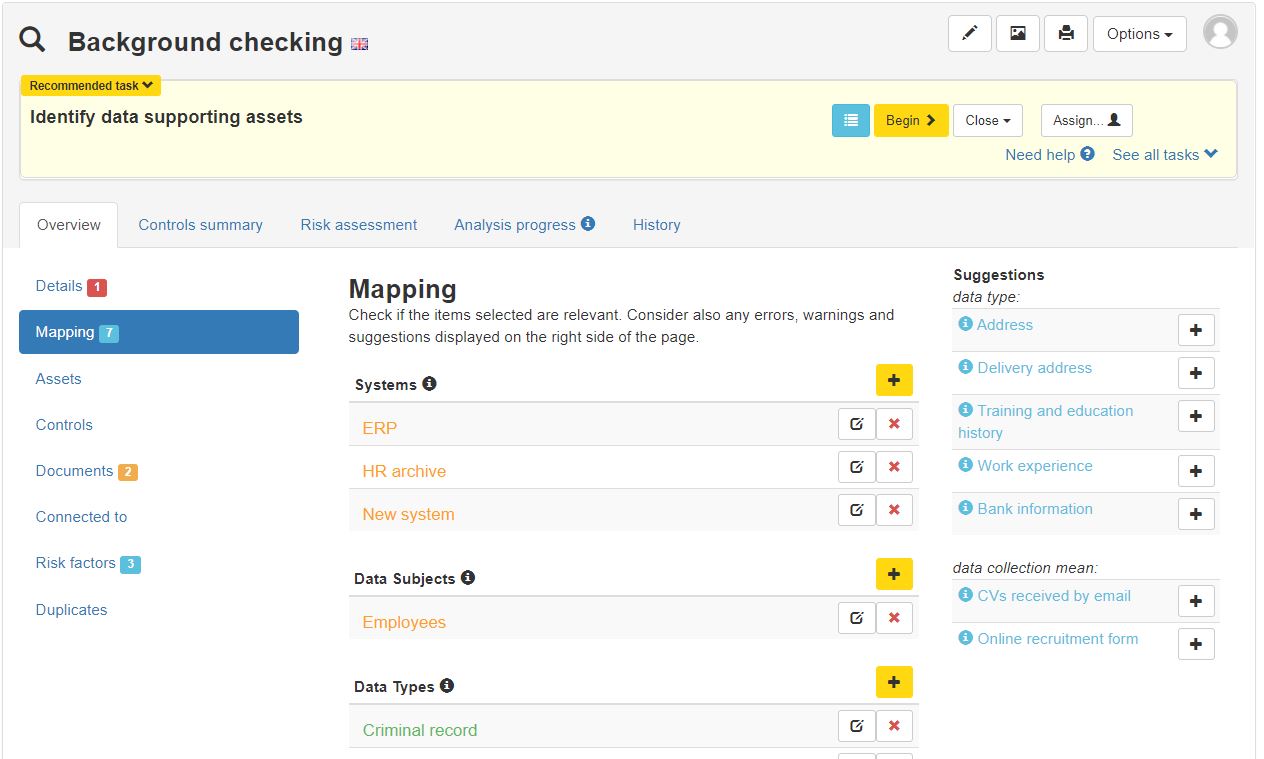Click the info icon beside Data Subjects

click(467, 578)
